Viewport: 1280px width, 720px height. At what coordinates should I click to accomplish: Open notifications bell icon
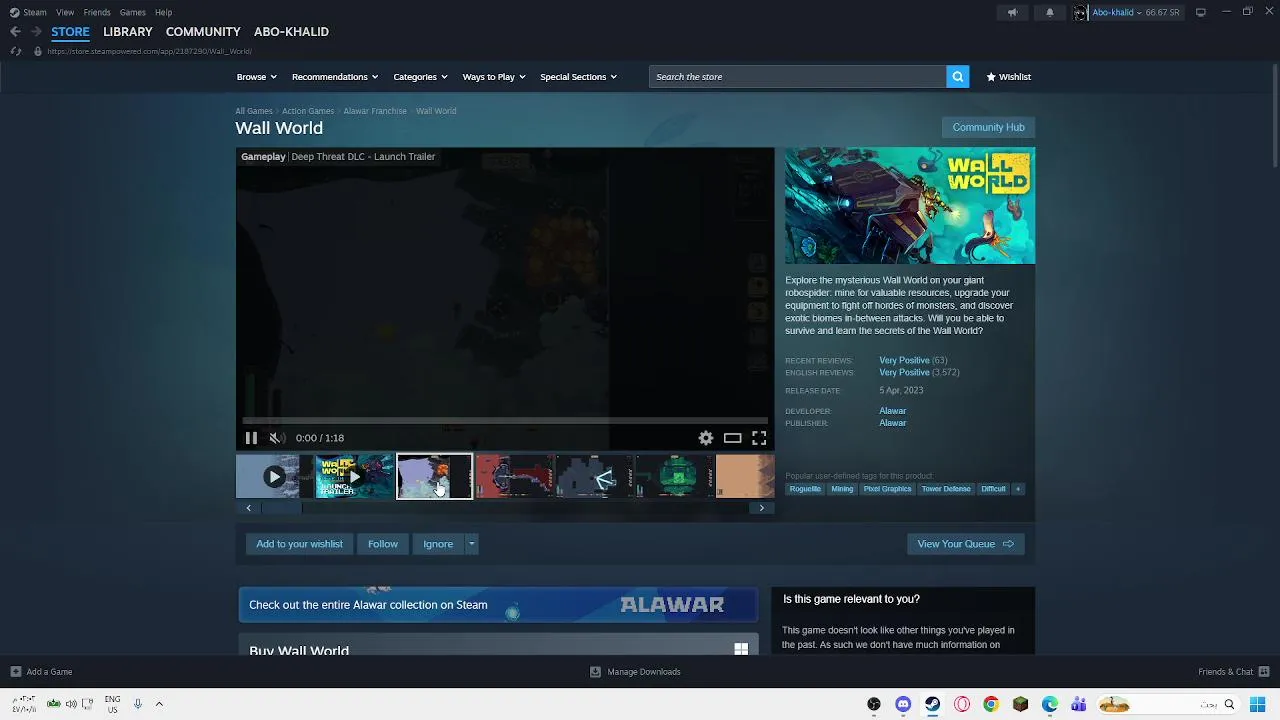tap(1049, 12)
